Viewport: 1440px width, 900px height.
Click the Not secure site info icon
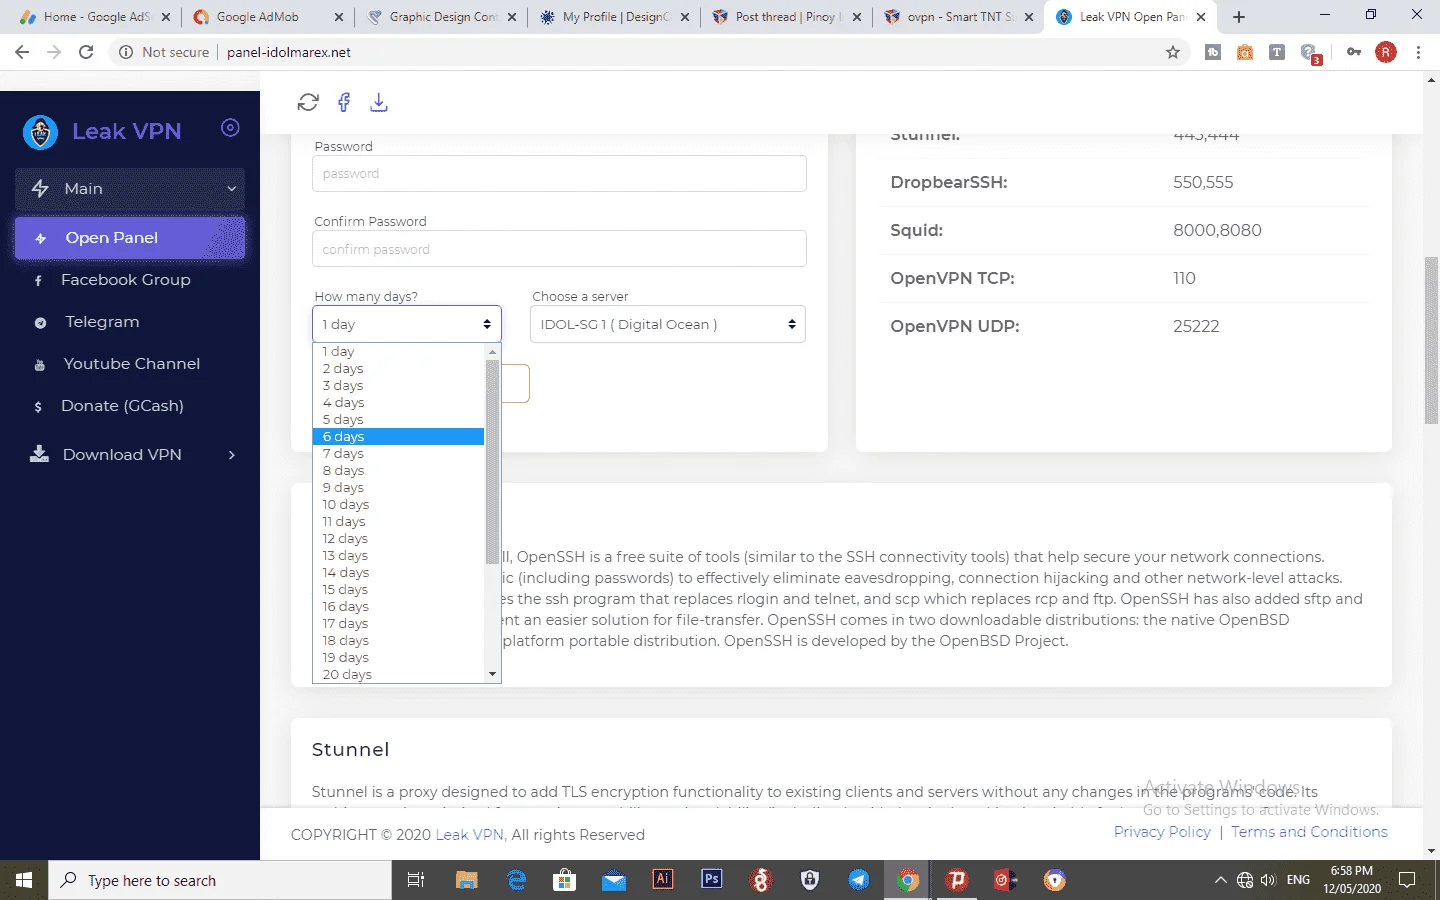[126, 52]
